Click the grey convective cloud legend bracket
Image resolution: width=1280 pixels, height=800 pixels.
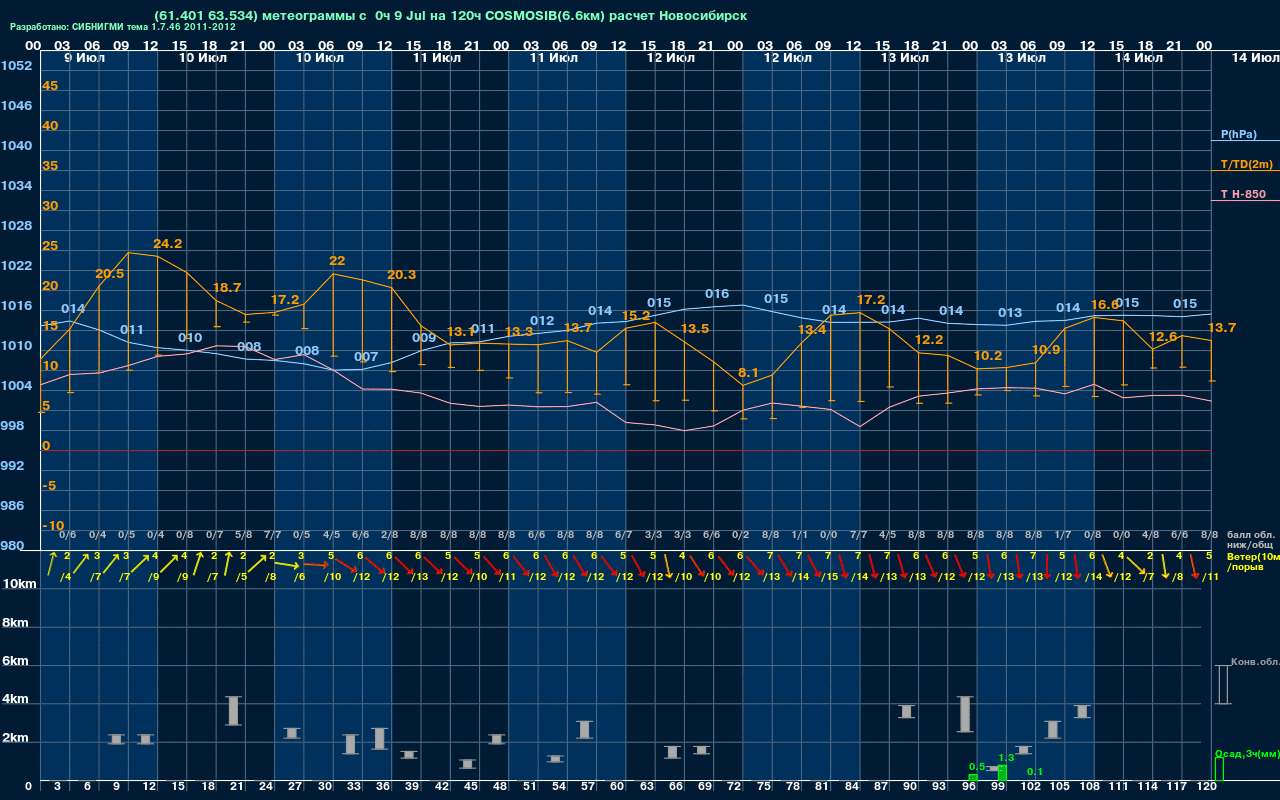[x=1222, y=685]
